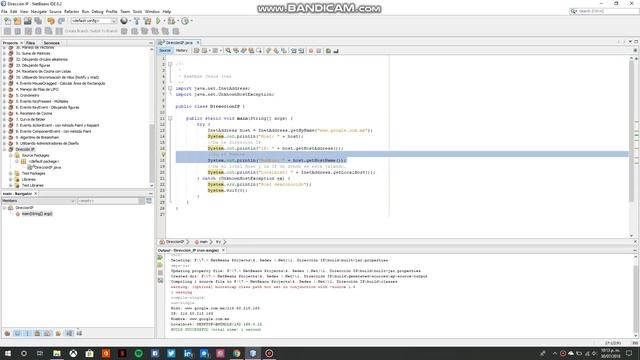Click the icon right of the Navigator filter dropdown
This screenshot has width=640, height=360.
pyautogui.click(x=149, y=200)
